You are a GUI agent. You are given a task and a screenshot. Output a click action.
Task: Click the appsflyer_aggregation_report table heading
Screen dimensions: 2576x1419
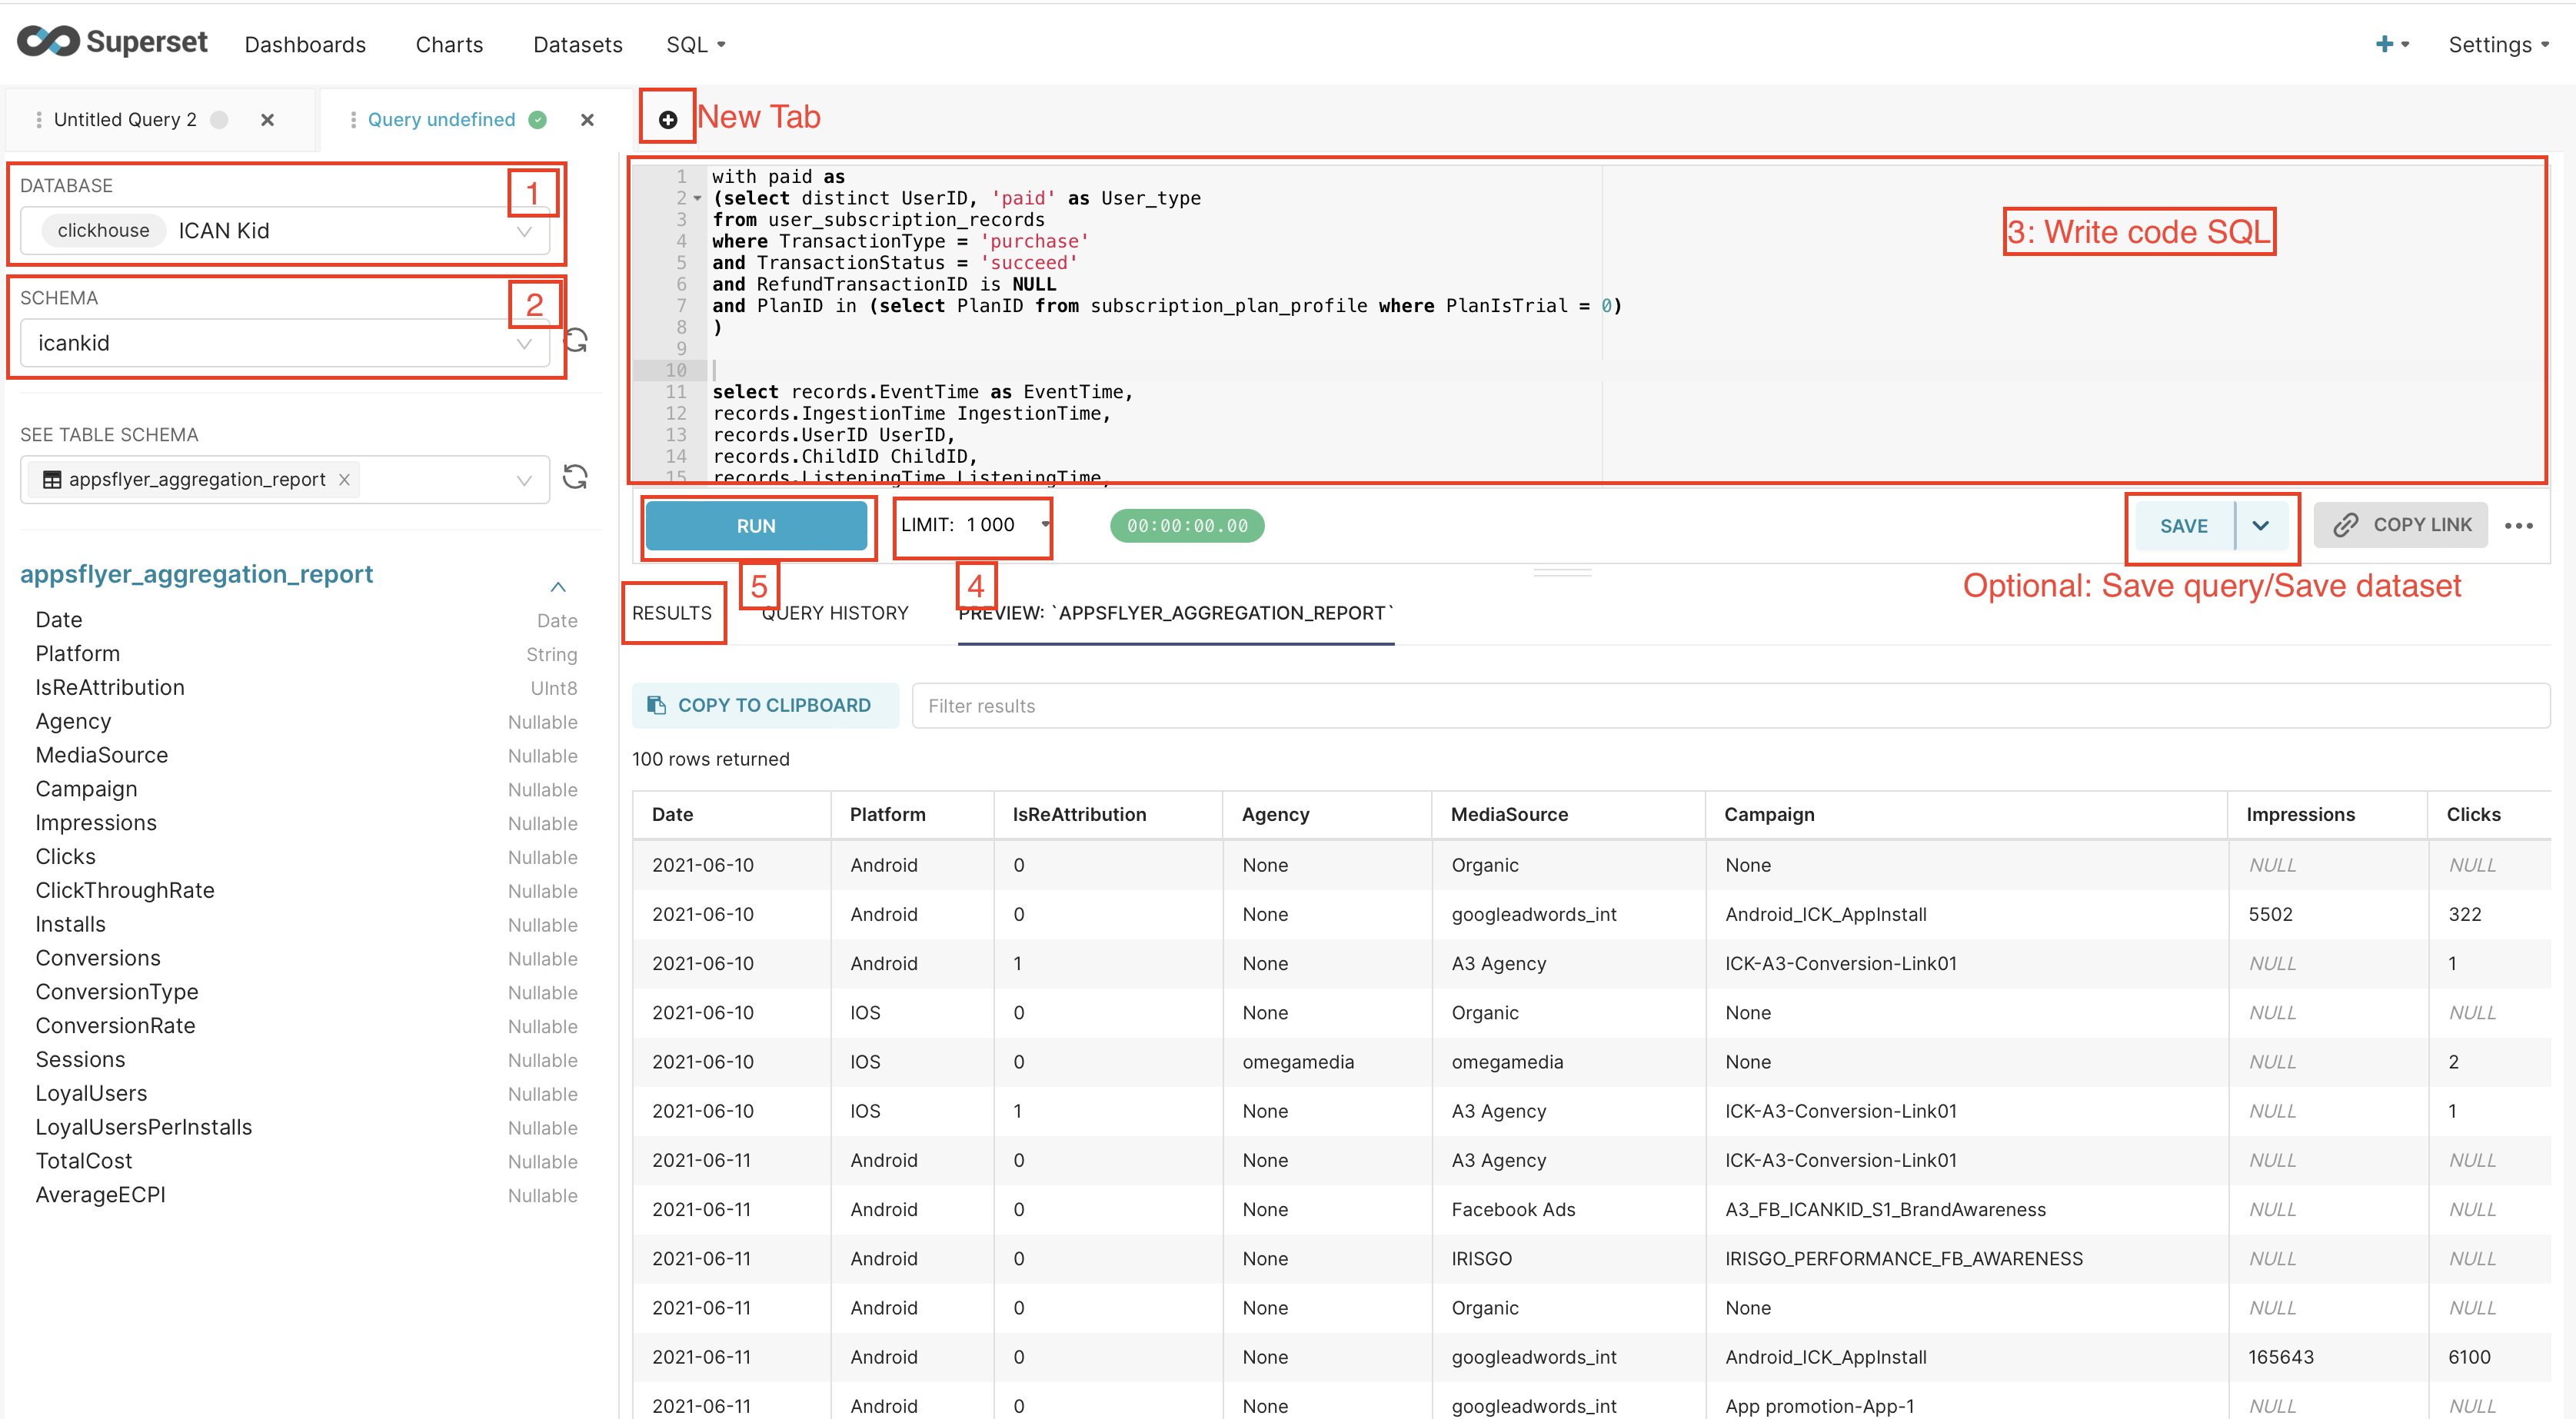tap(196, 574)
